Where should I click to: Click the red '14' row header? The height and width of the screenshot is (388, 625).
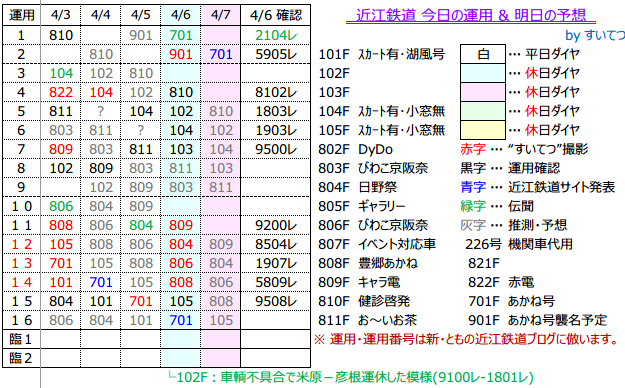tap(22, 282)
